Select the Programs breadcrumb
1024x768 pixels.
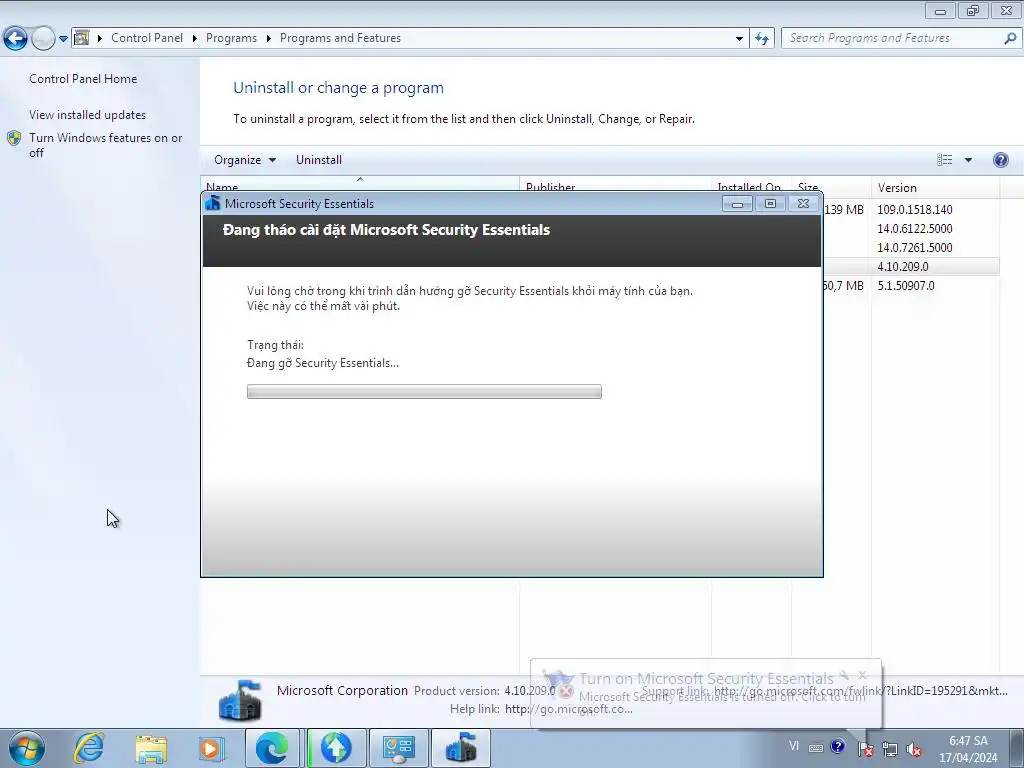pyautogui.click(x=231, y=38)
